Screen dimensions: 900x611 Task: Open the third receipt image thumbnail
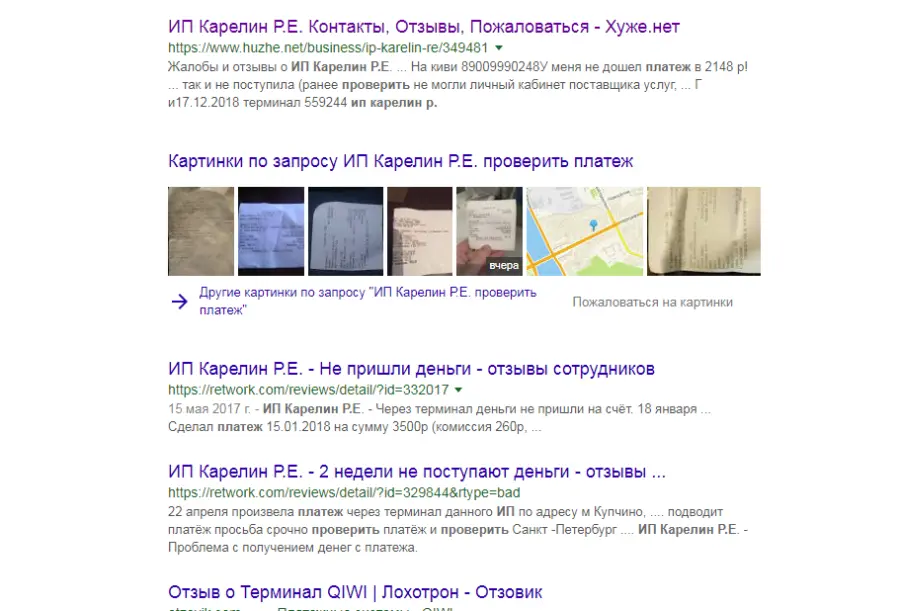click(x=346, y=231)
